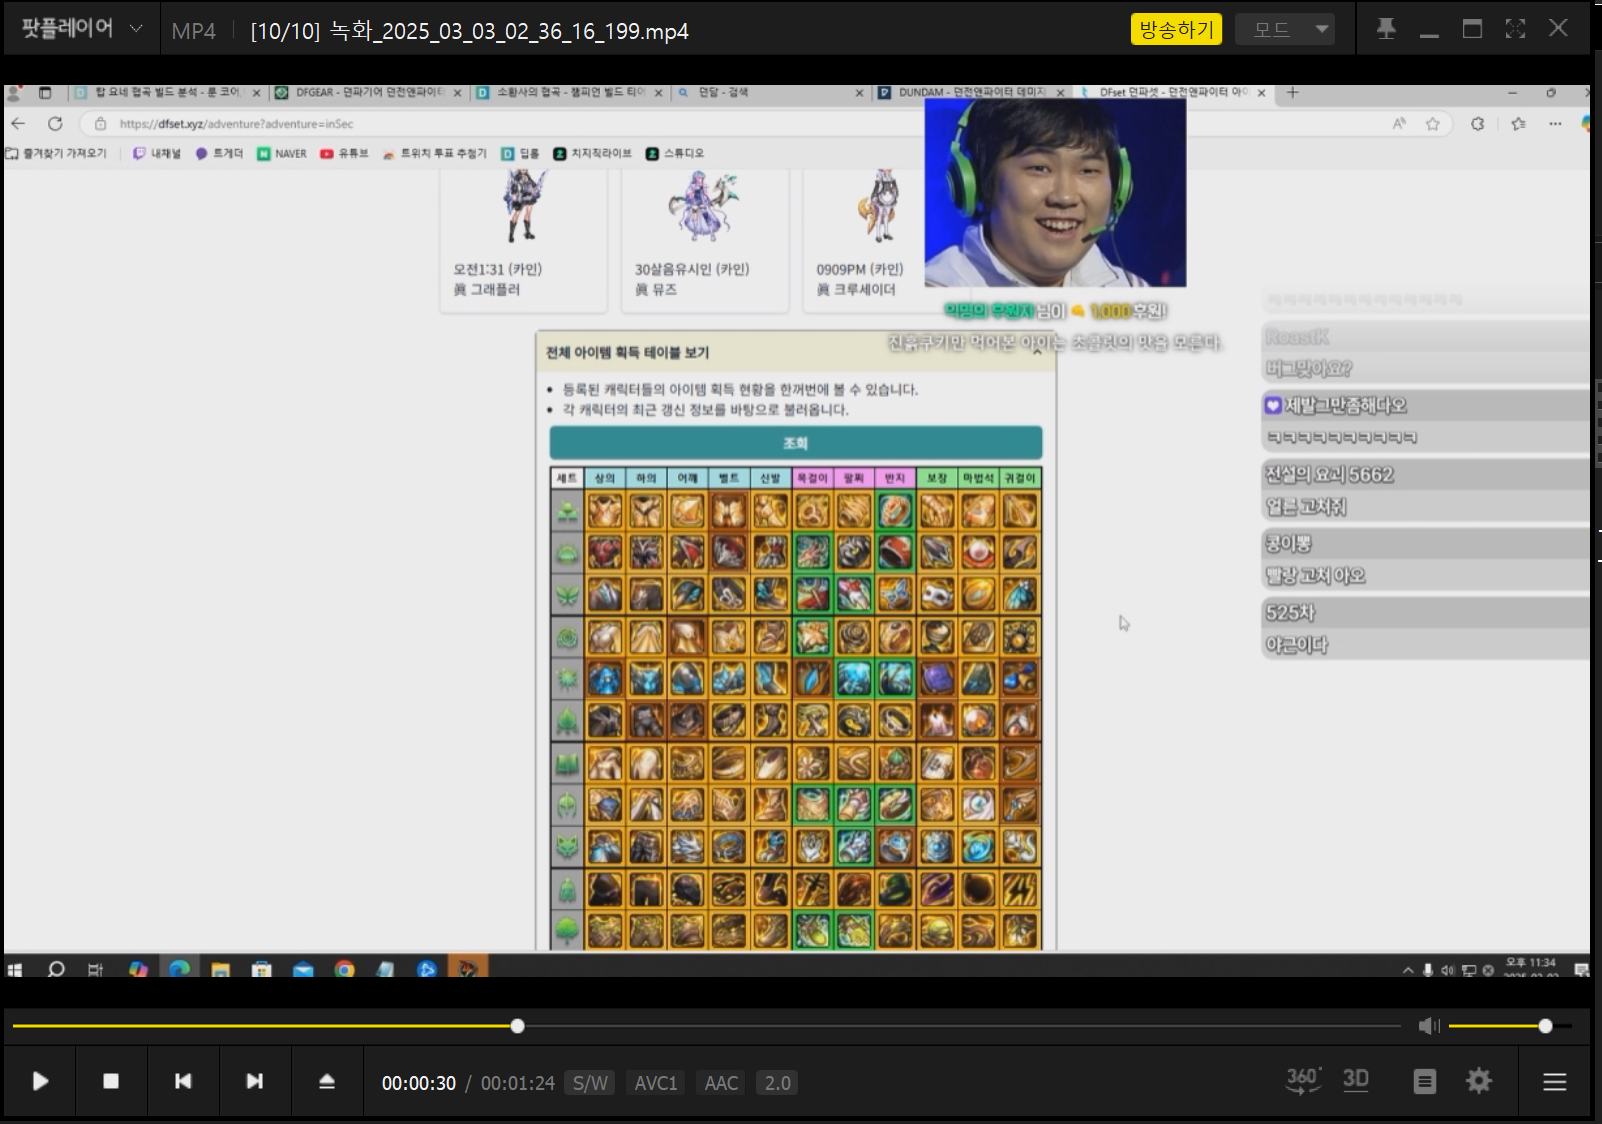
Task: Click the teal 조회 button in the video
Action: tap(796, 443)
